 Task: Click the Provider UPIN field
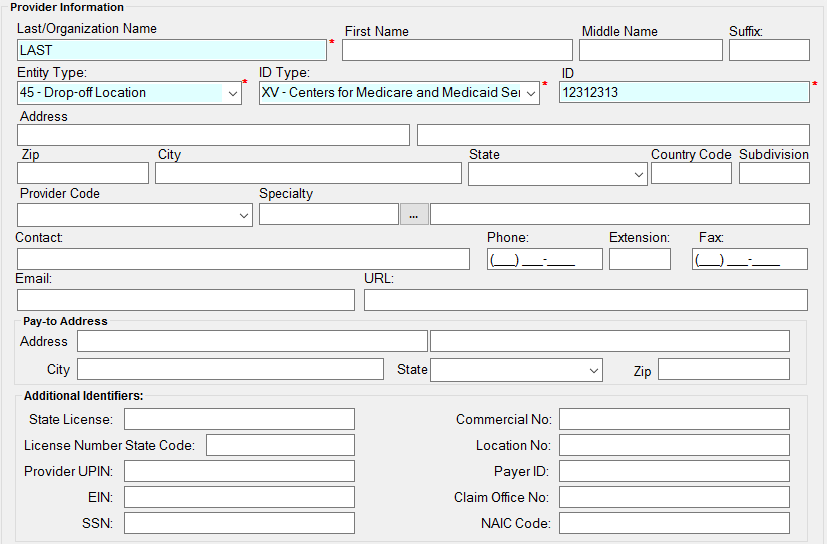point(239,471)
